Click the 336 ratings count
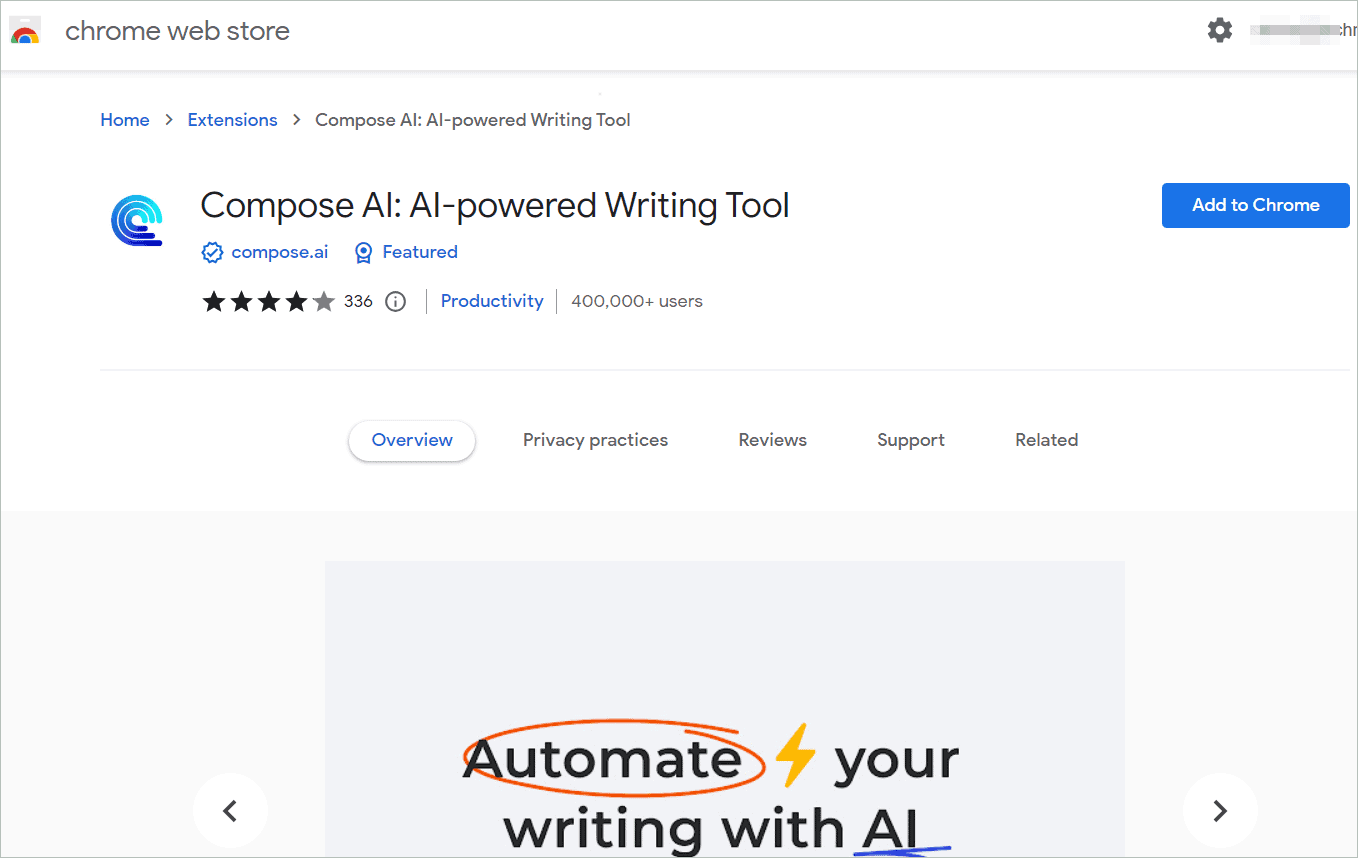 pos(358,301)
